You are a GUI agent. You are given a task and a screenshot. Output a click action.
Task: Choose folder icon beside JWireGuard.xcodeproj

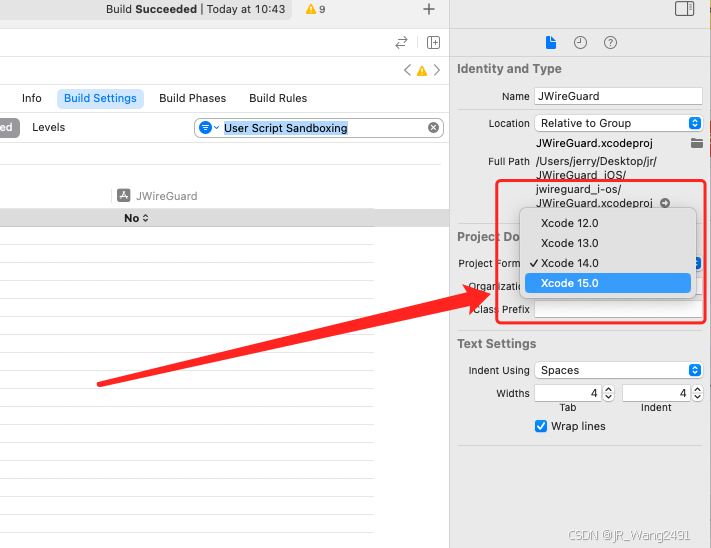697,143
